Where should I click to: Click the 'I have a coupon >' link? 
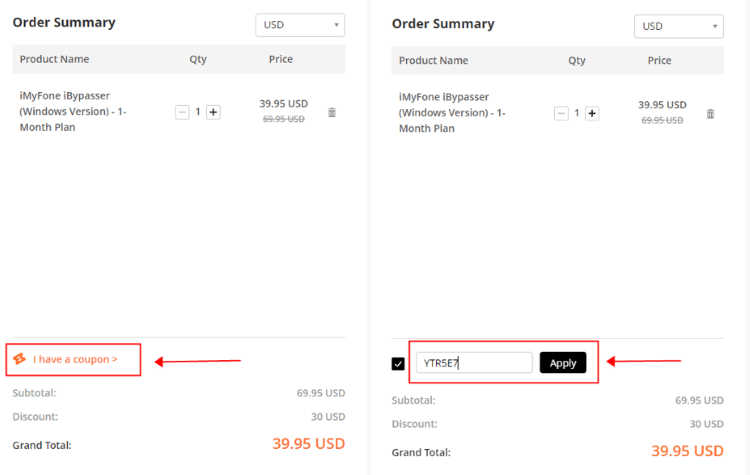(75, 359)
